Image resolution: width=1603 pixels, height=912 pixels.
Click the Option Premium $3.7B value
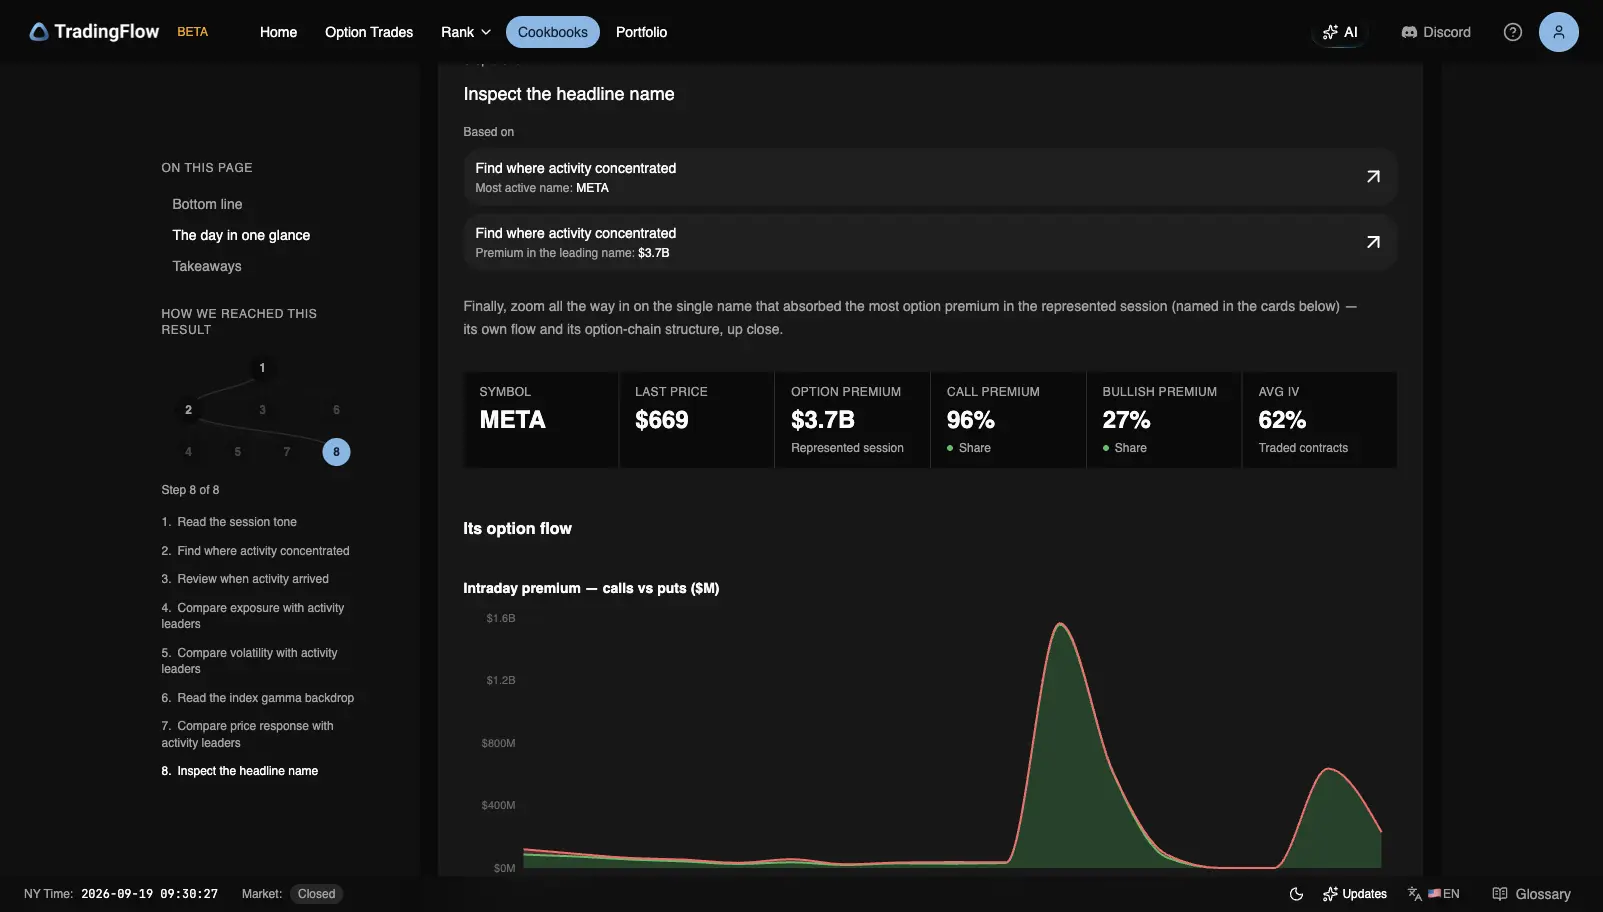coord(823,420)
